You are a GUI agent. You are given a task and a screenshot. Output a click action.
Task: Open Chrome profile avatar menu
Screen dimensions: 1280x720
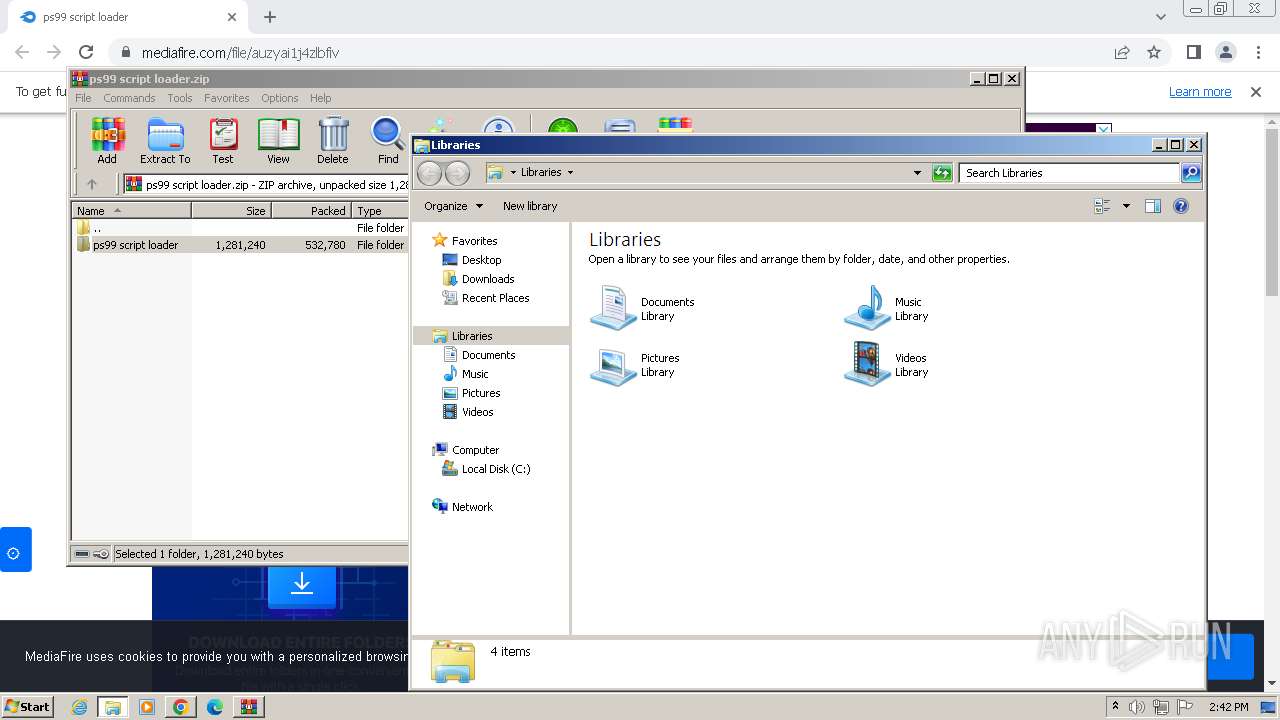[1226, 52]
